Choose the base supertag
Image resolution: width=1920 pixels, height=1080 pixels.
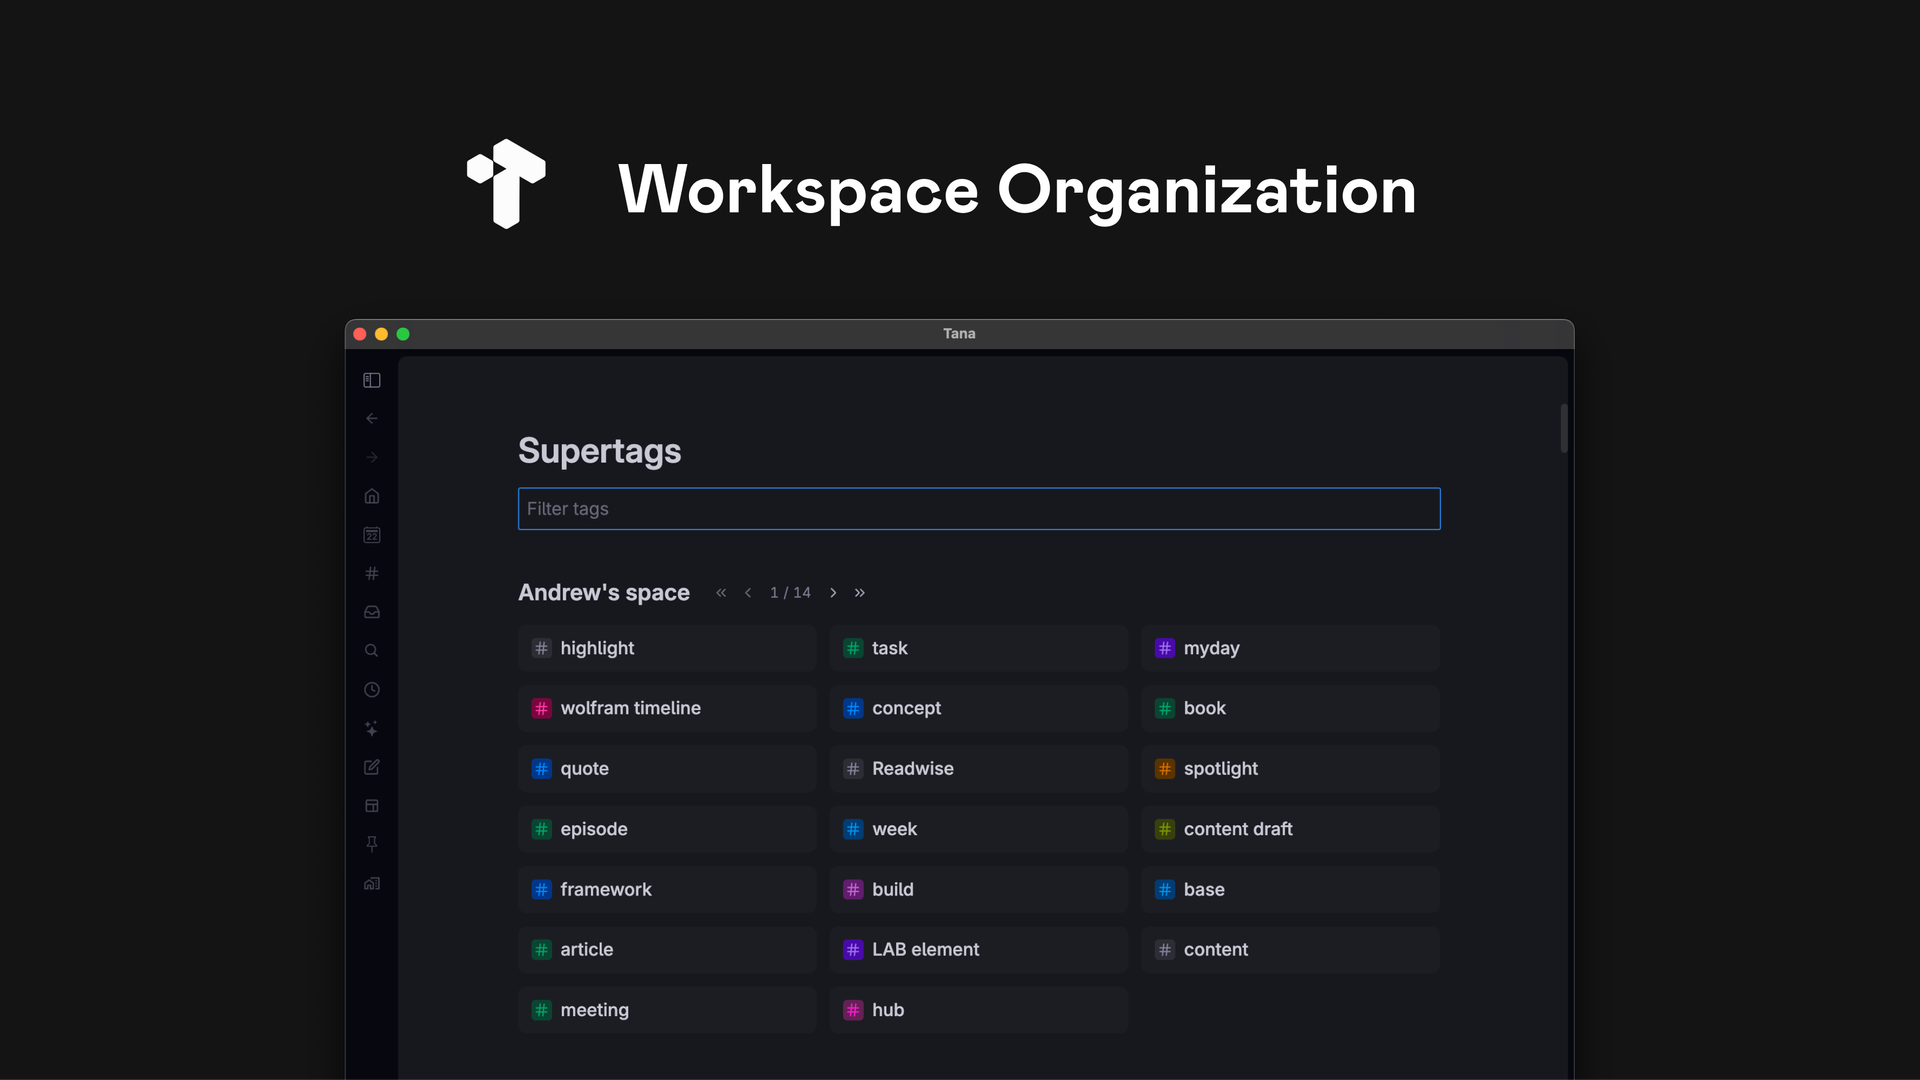point(1290,889)
